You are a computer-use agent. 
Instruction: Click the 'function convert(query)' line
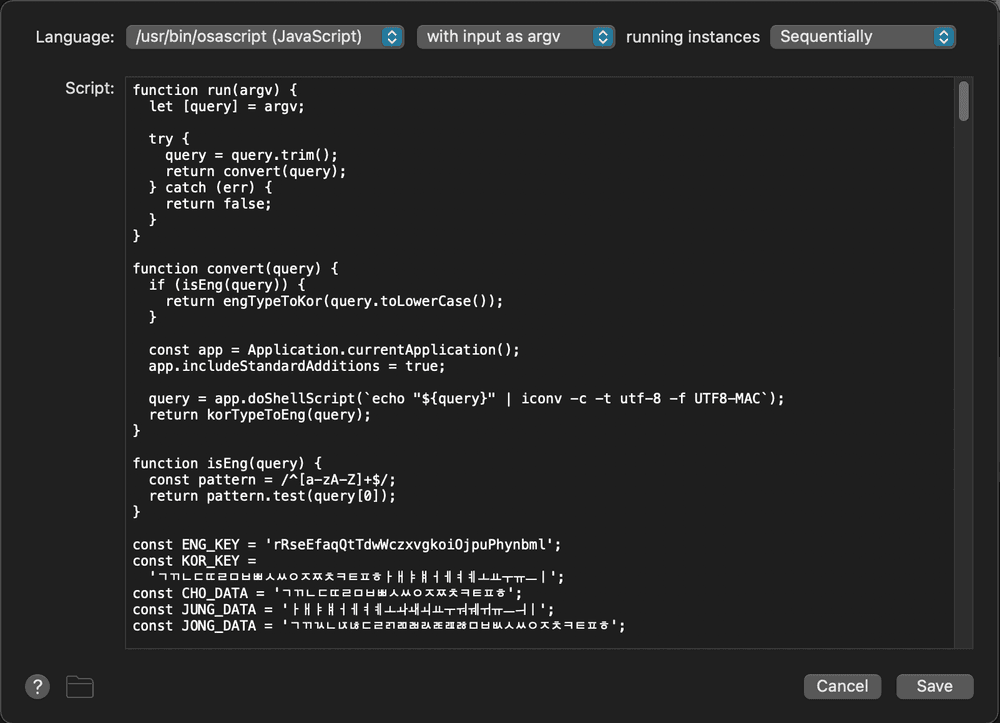(236, 268)
